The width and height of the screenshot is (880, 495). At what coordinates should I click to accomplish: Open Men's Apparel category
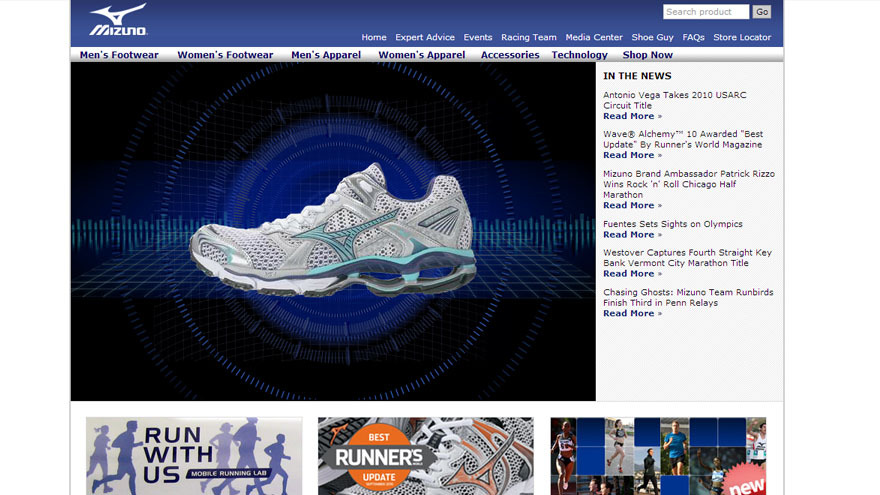(326, 55)
